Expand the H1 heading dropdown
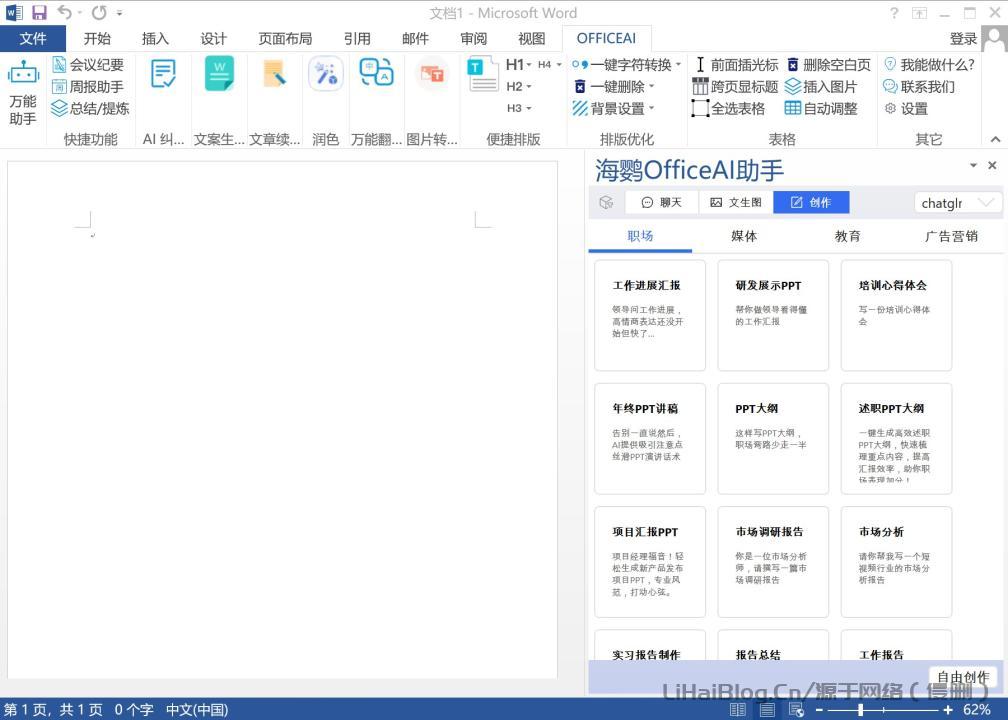Image resolution: width=1008 pixels, height=720 pixels. 528,65
